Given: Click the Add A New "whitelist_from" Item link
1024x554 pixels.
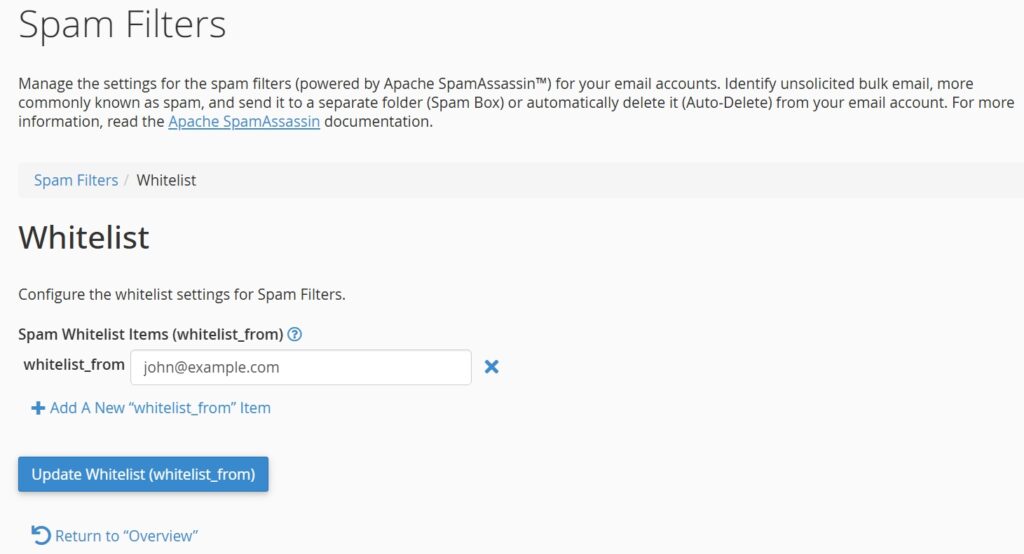Looking at the screenshot, I should click(160, 408).
